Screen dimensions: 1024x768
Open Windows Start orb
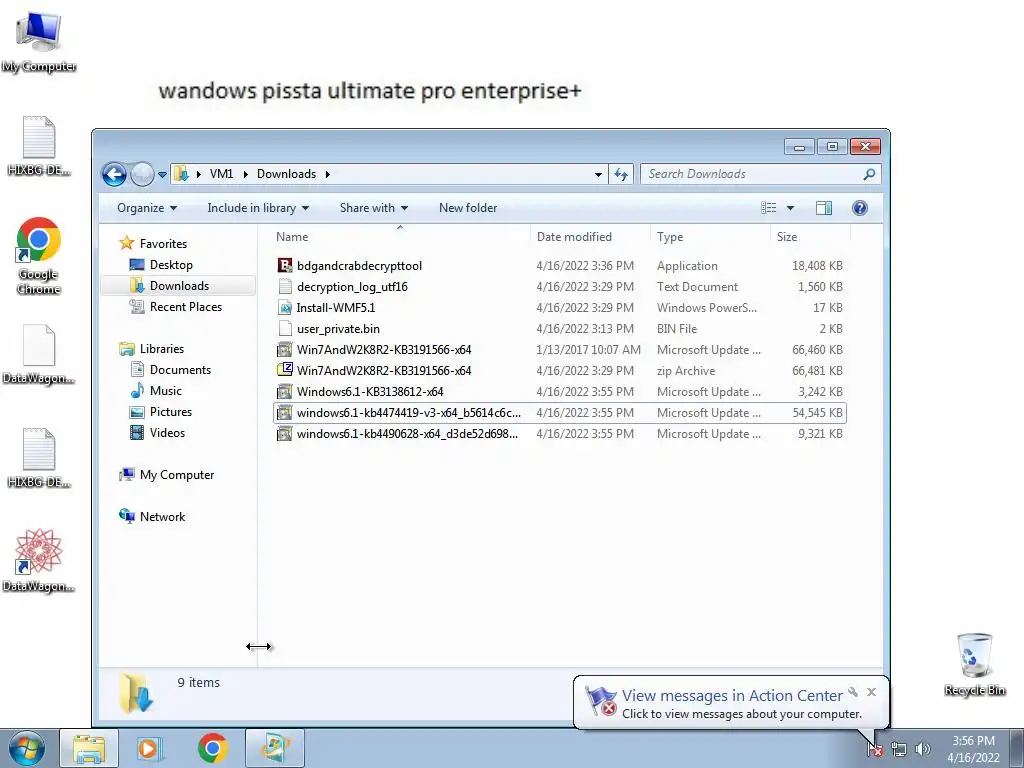tap(26, 748)
